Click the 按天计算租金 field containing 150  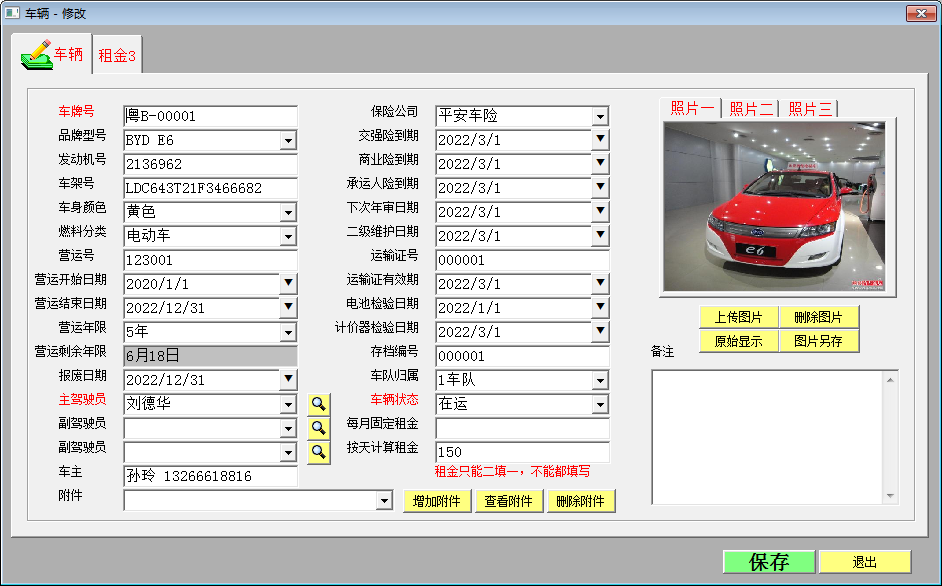pyautogui.click(x=522, y=452)
